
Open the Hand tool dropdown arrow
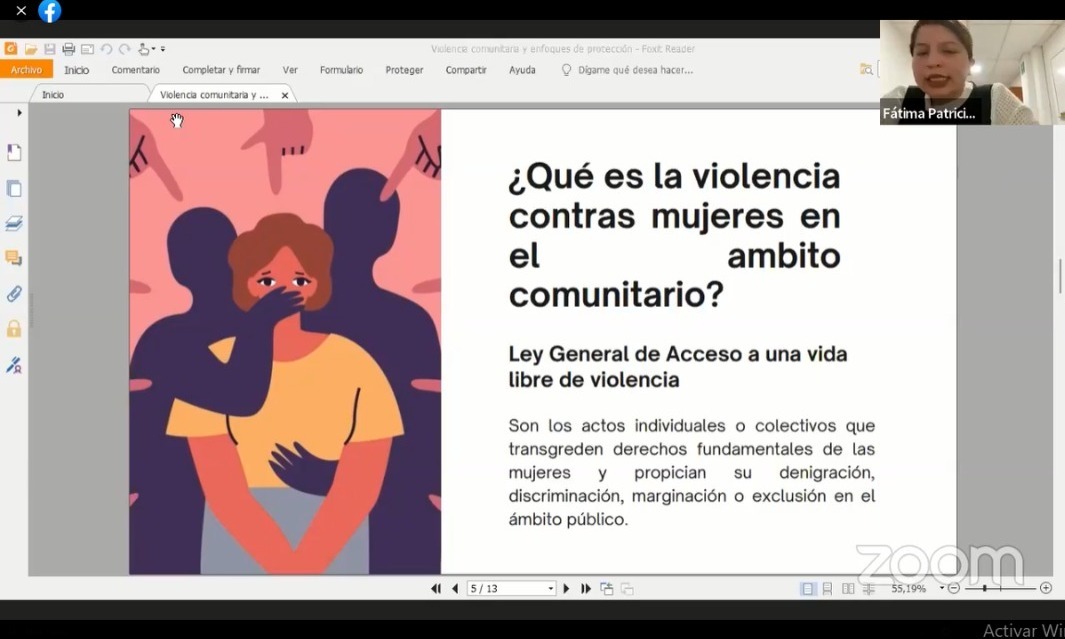(153, 48)
